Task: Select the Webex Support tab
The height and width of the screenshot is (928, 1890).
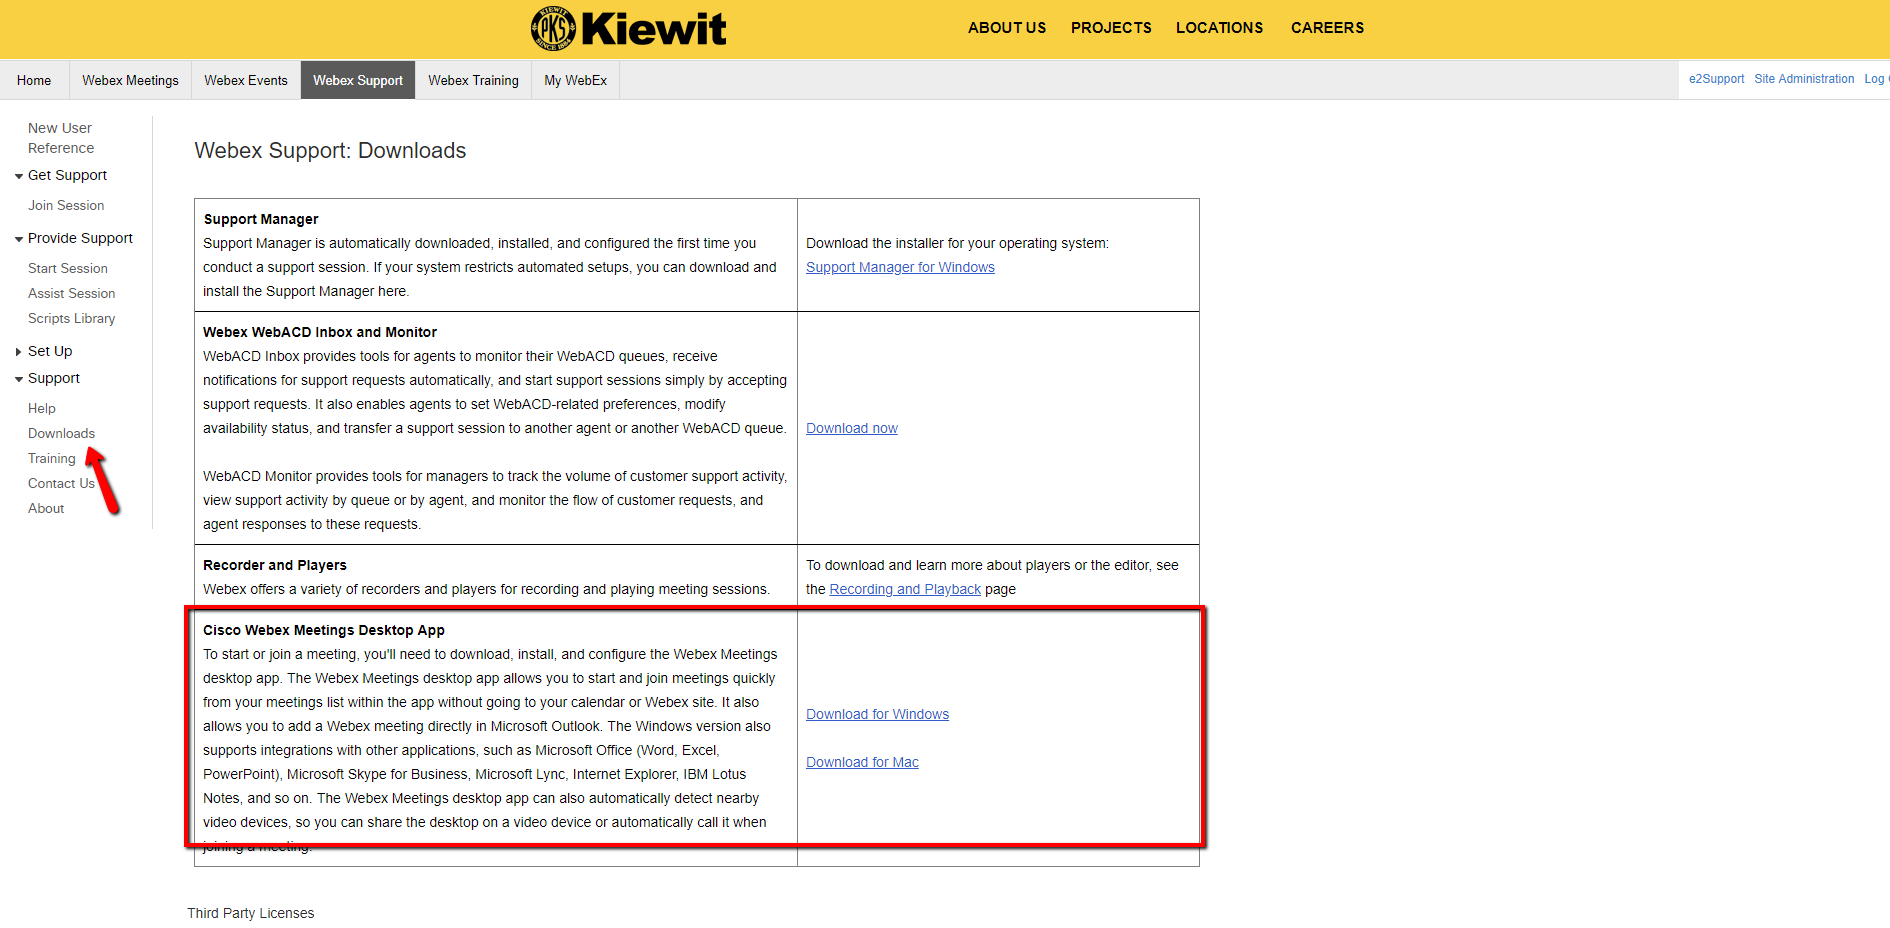Action: (x=358, y=80)
